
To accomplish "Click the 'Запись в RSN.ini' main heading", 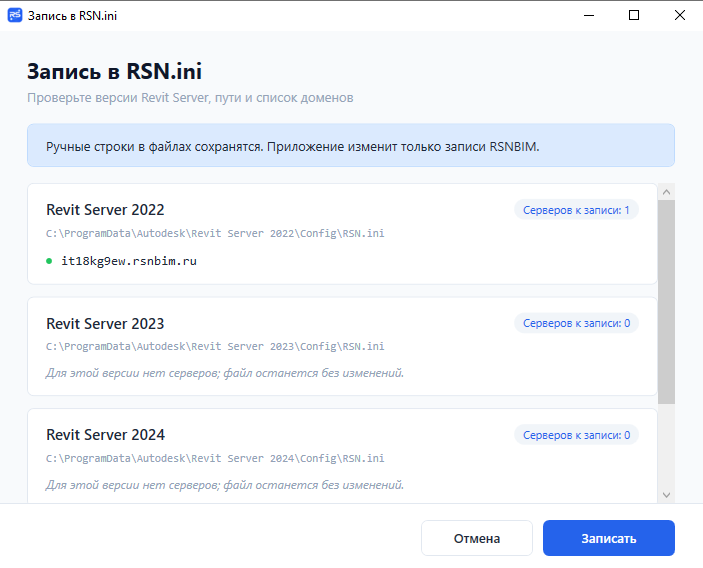I will 114,71.
